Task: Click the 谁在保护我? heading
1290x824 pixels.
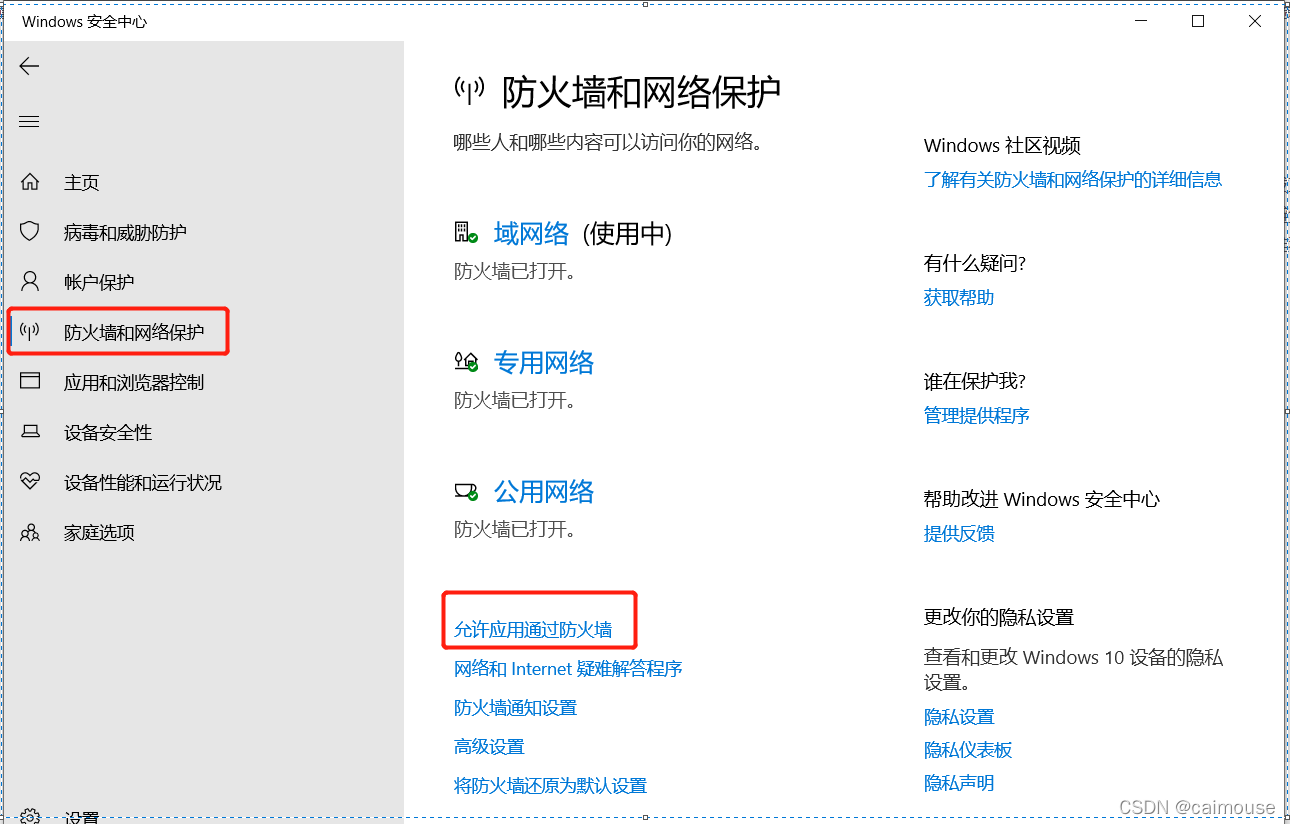Action: pos(975,381)
